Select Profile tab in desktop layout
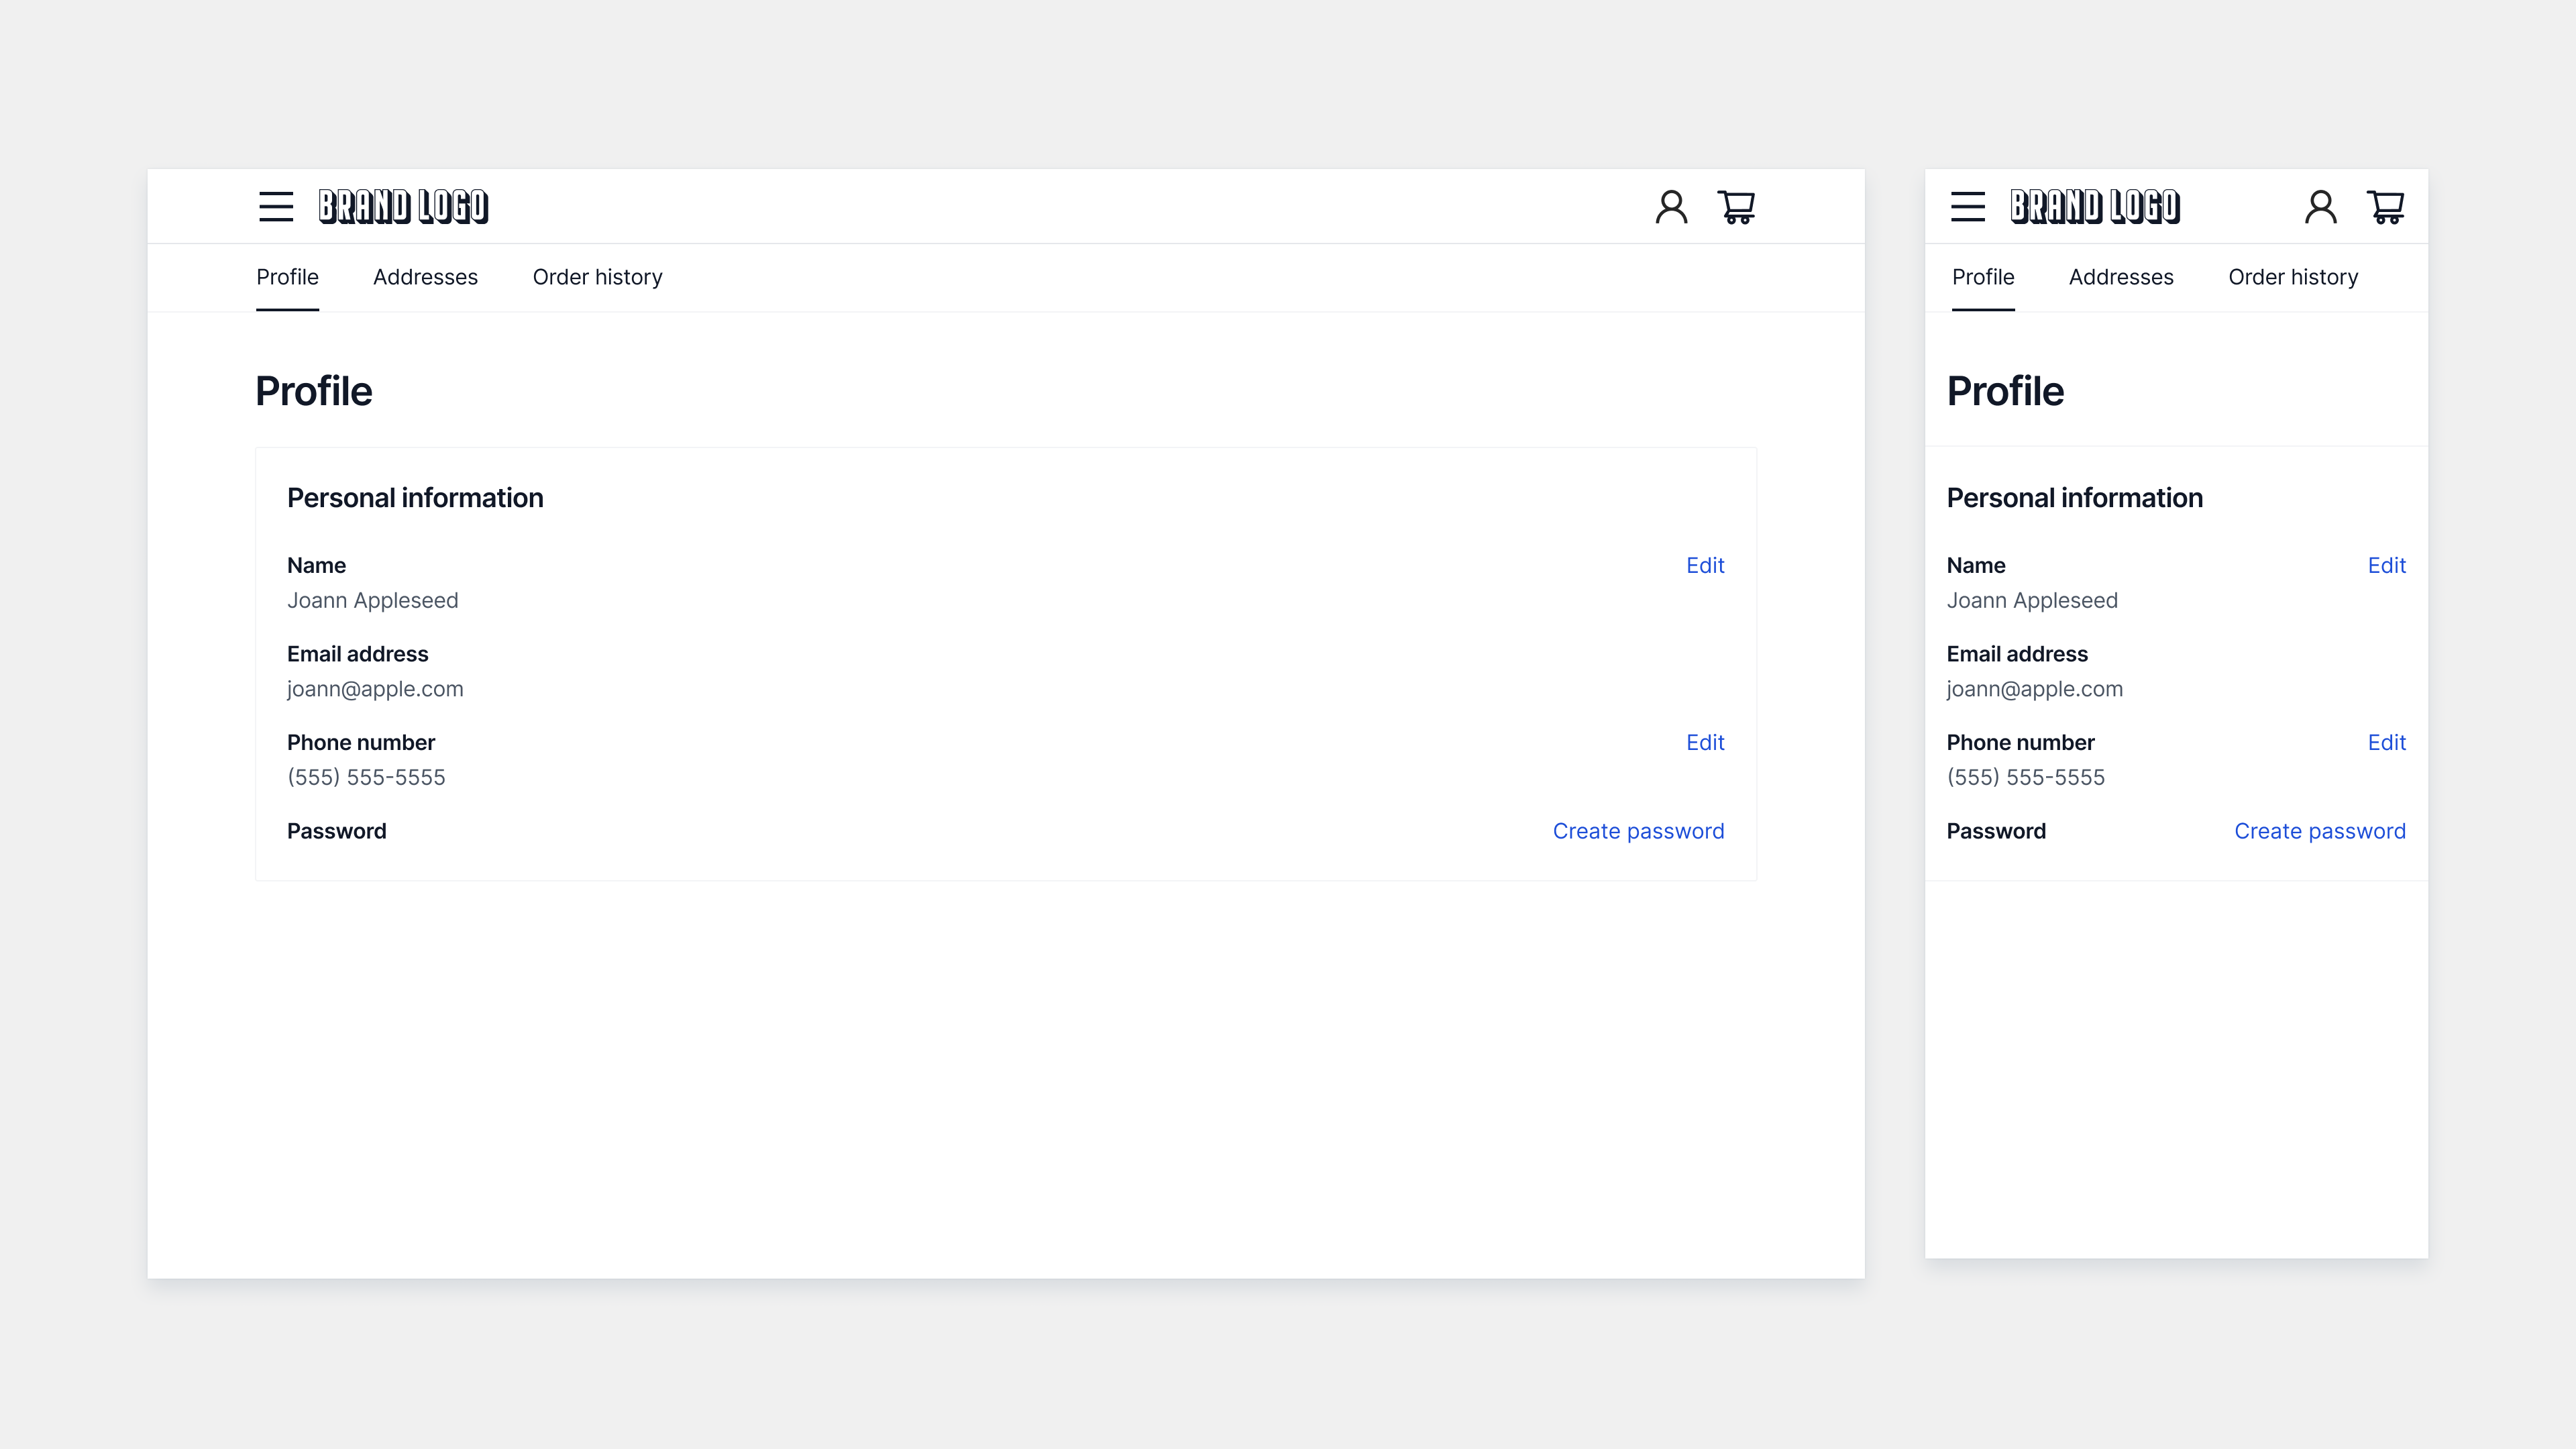2576x1449 pixels. (287, 277)
